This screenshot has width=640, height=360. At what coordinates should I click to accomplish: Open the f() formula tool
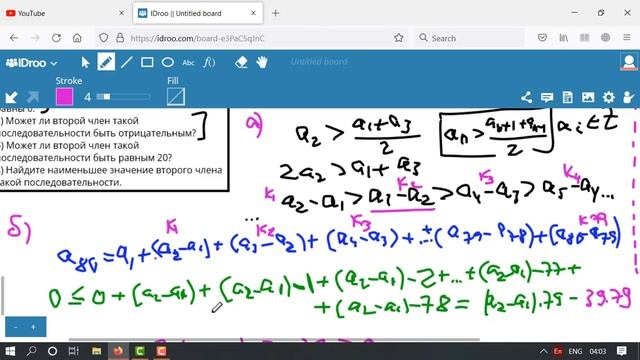click(x=209, y=62)
